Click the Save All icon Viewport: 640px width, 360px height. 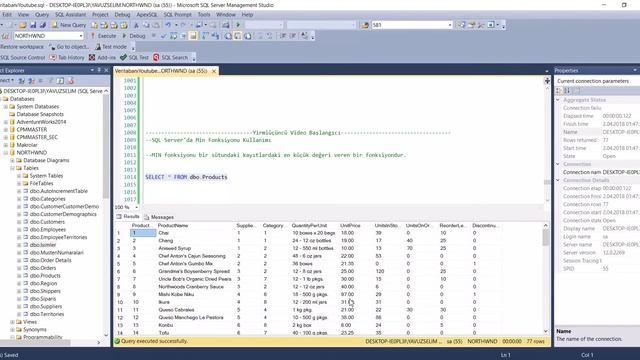click(x=42, y=25)
